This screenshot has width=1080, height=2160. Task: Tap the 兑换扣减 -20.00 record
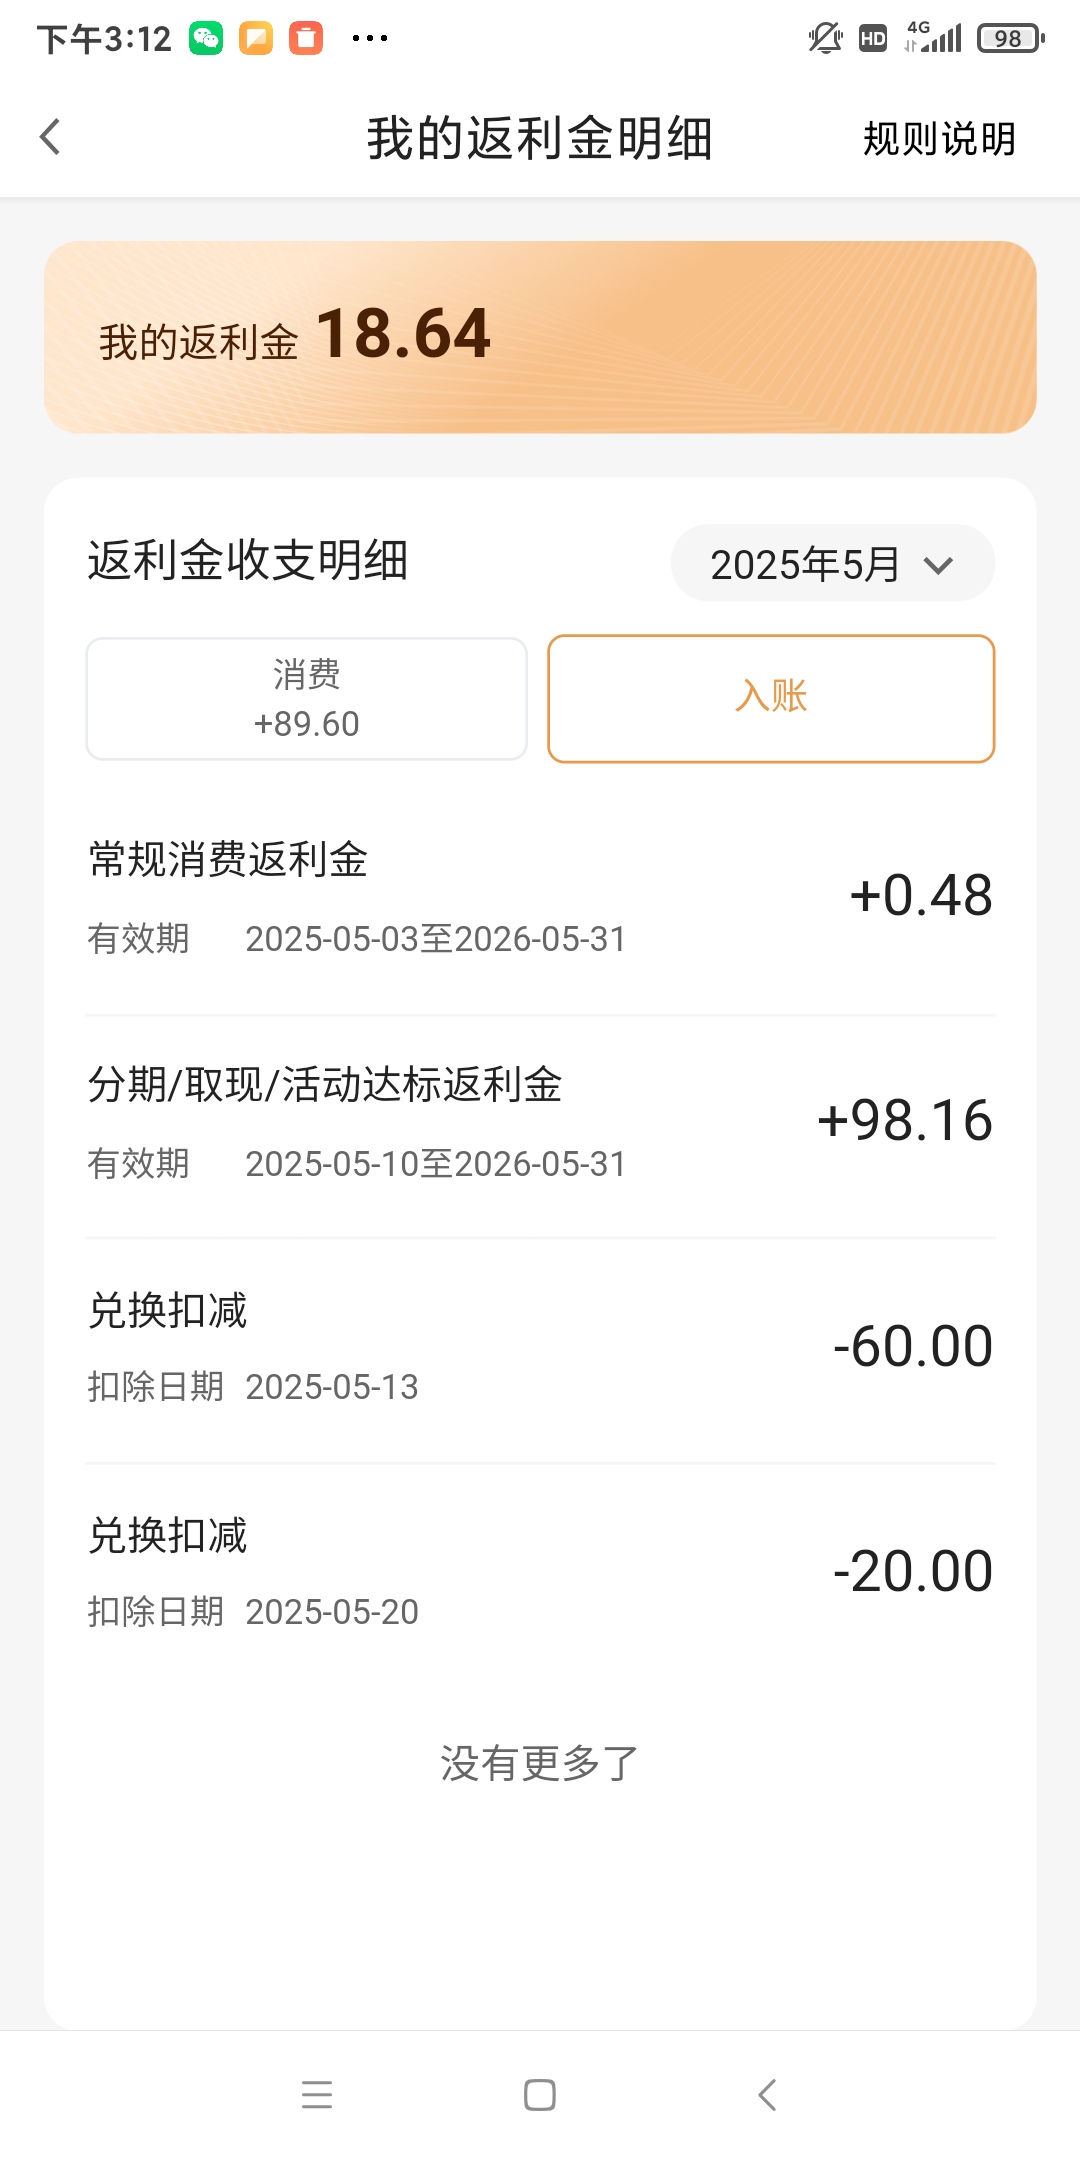540,1573
